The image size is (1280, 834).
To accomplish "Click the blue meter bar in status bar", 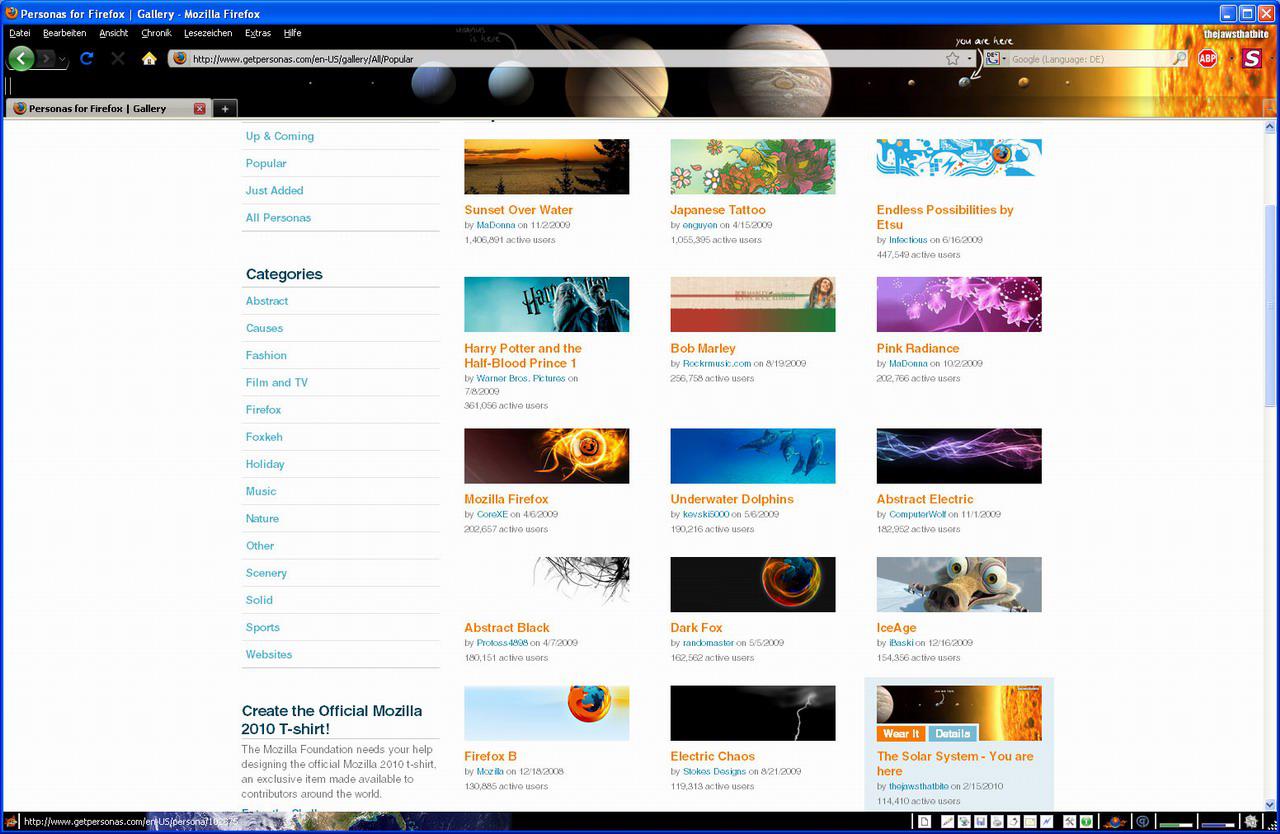I will click(x=1218, y=825).
